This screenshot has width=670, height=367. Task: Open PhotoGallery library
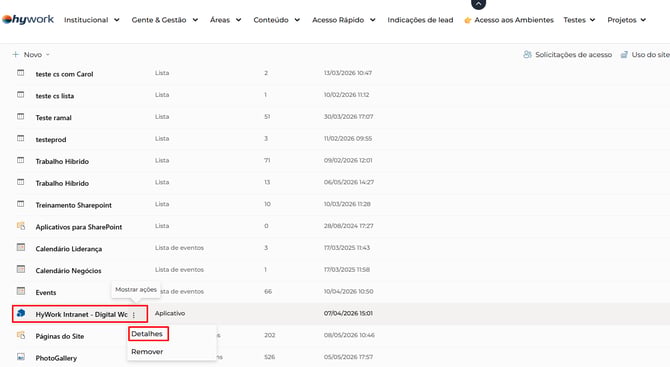coord(56,358)
